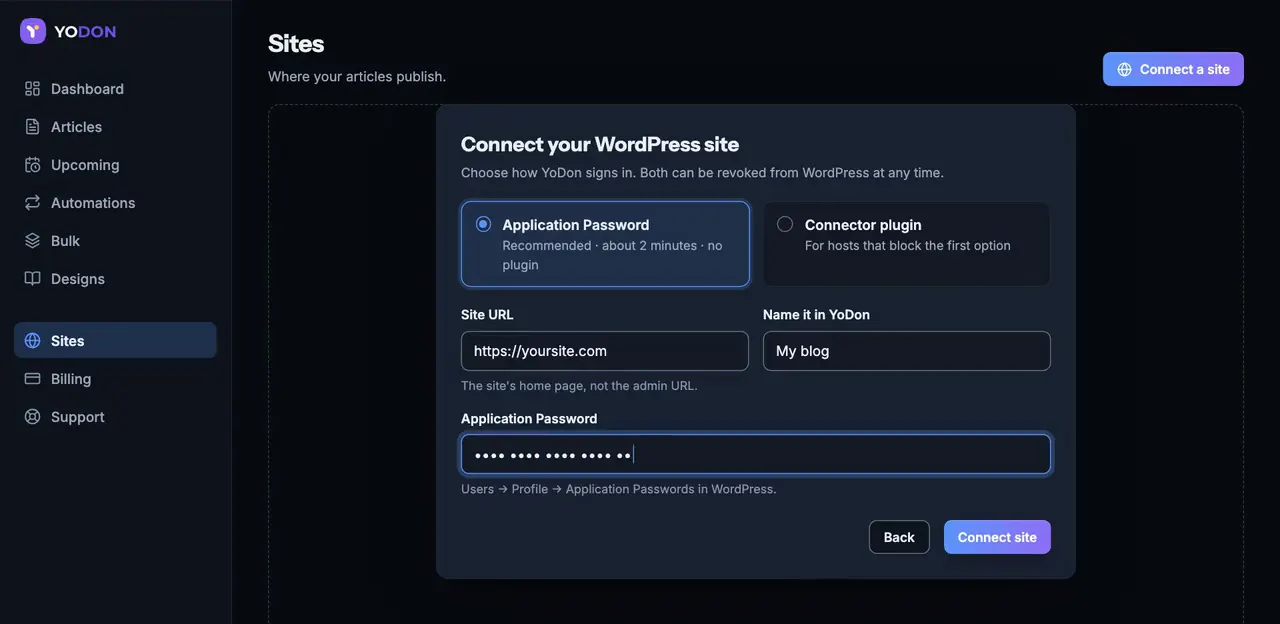The height and width of the screenshot is (624, 1280).
Task: Click the Designs book icon
Action: pyautogui.click(x=33, y=279)
